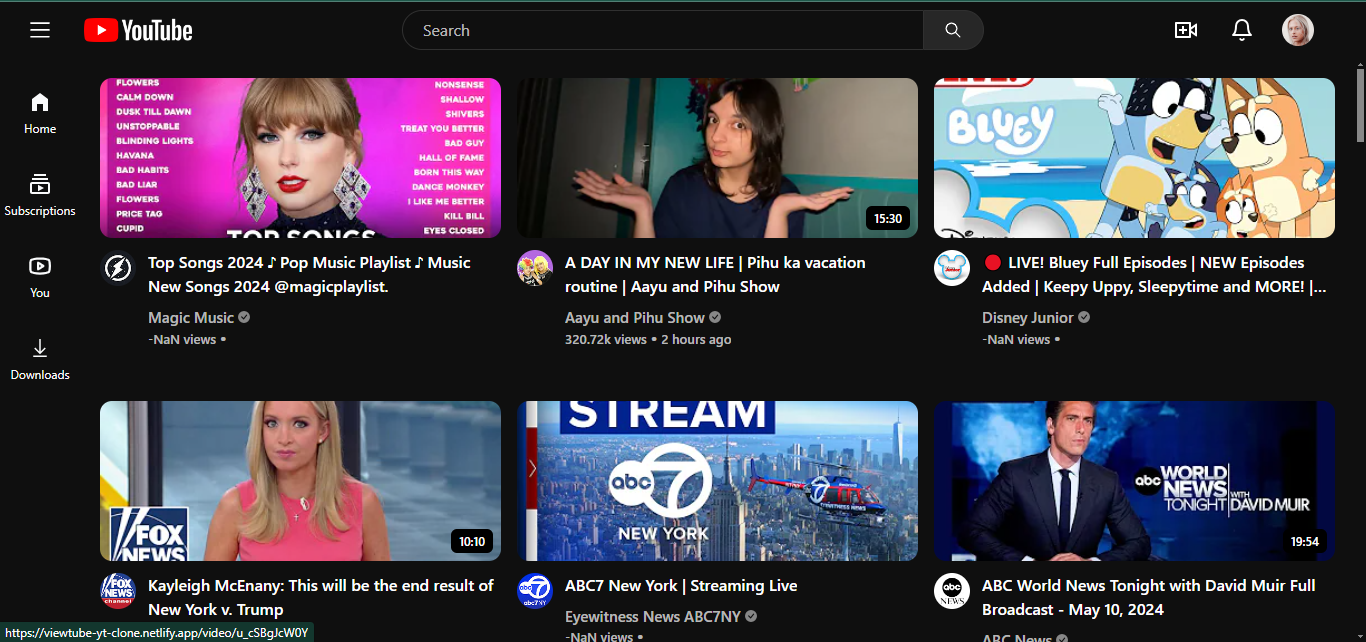Go to Home in sidebar
Viewport: 1366px width, 642px height.
coord(40,113)
